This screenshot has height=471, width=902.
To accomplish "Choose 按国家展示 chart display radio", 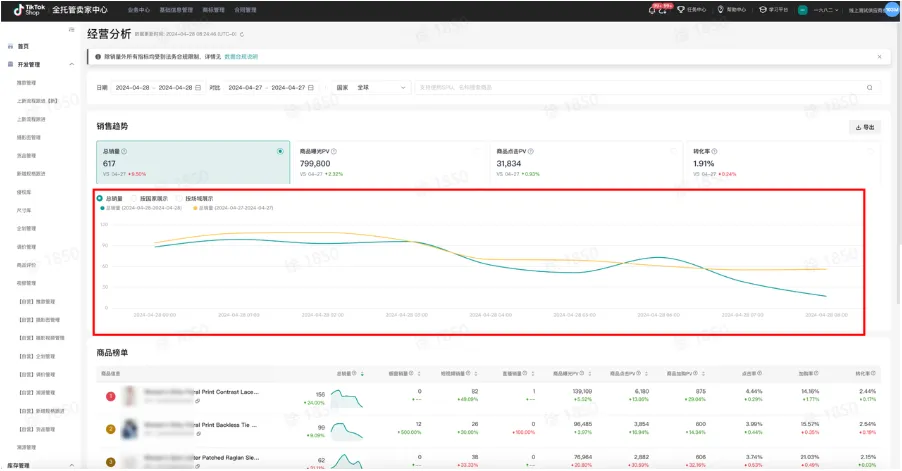I will 134,198.
